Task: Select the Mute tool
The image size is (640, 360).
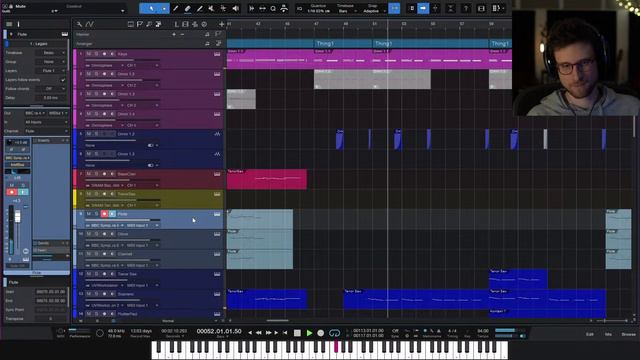Action: click(211, 8)
